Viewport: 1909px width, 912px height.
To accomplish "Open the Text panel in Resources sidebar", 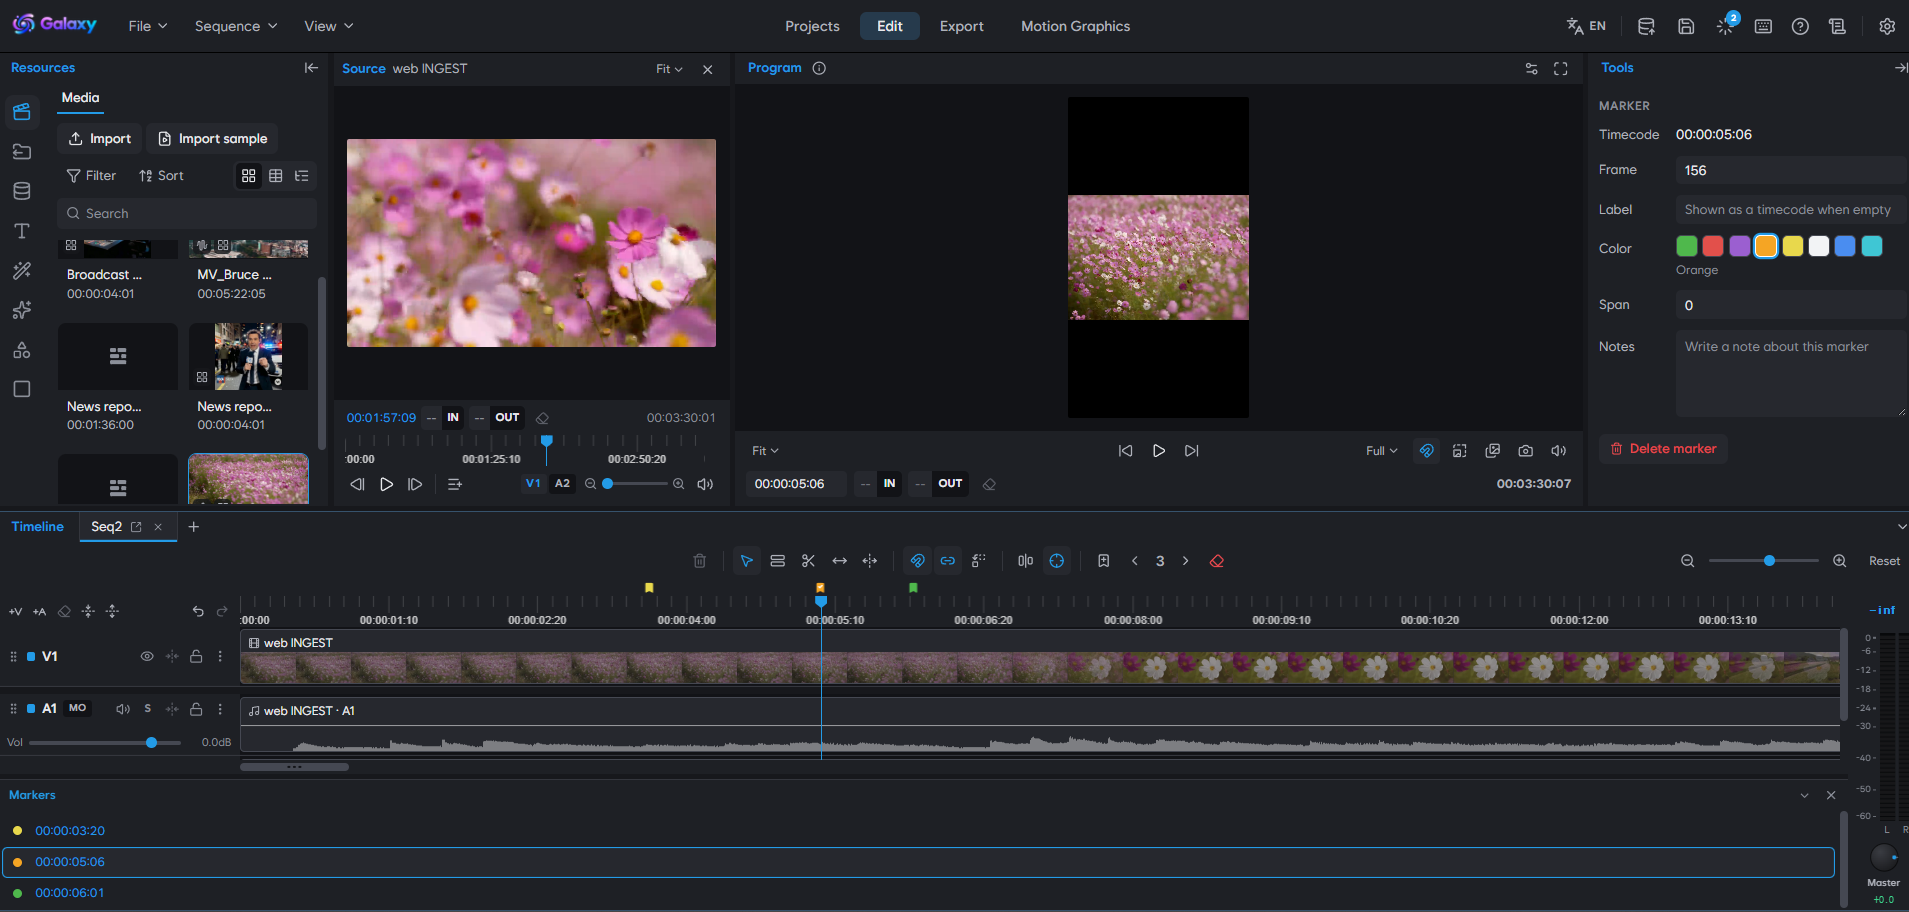I will tap(21, 231).
